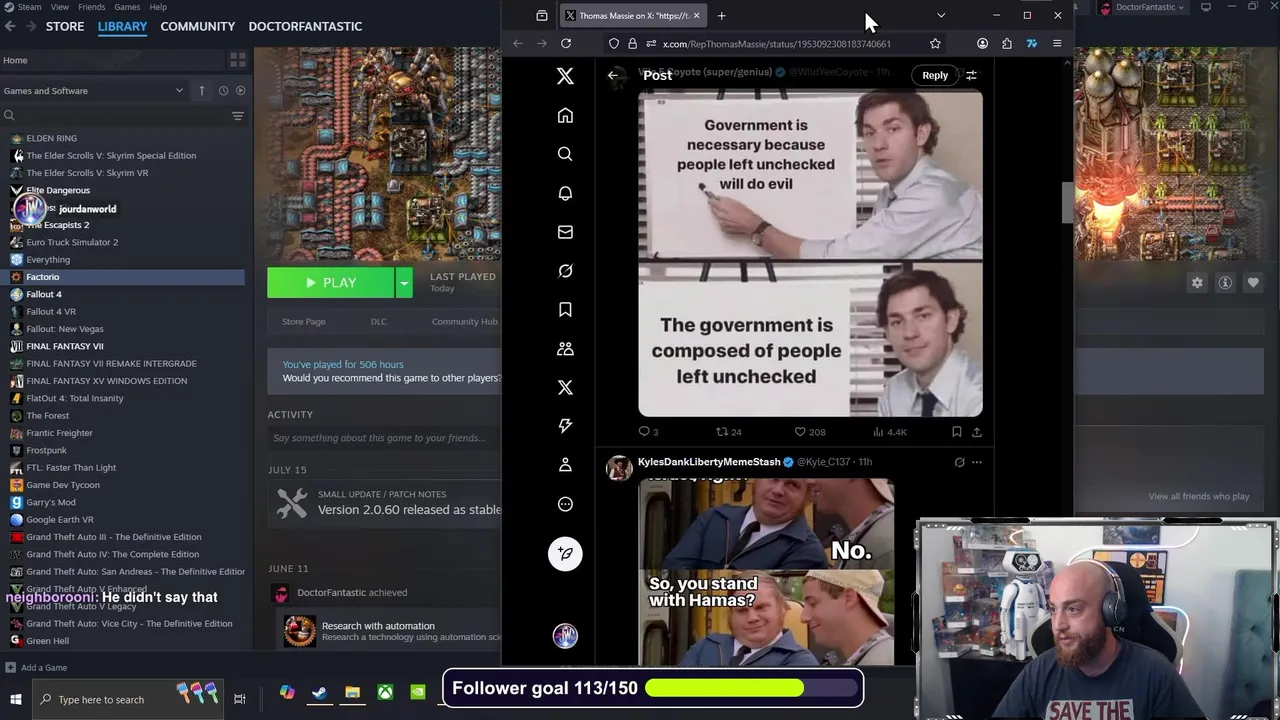The width and height of the screenshot is (1280, 720).
Task: Open Factorio Community Hub link
Action: point(464,322)
